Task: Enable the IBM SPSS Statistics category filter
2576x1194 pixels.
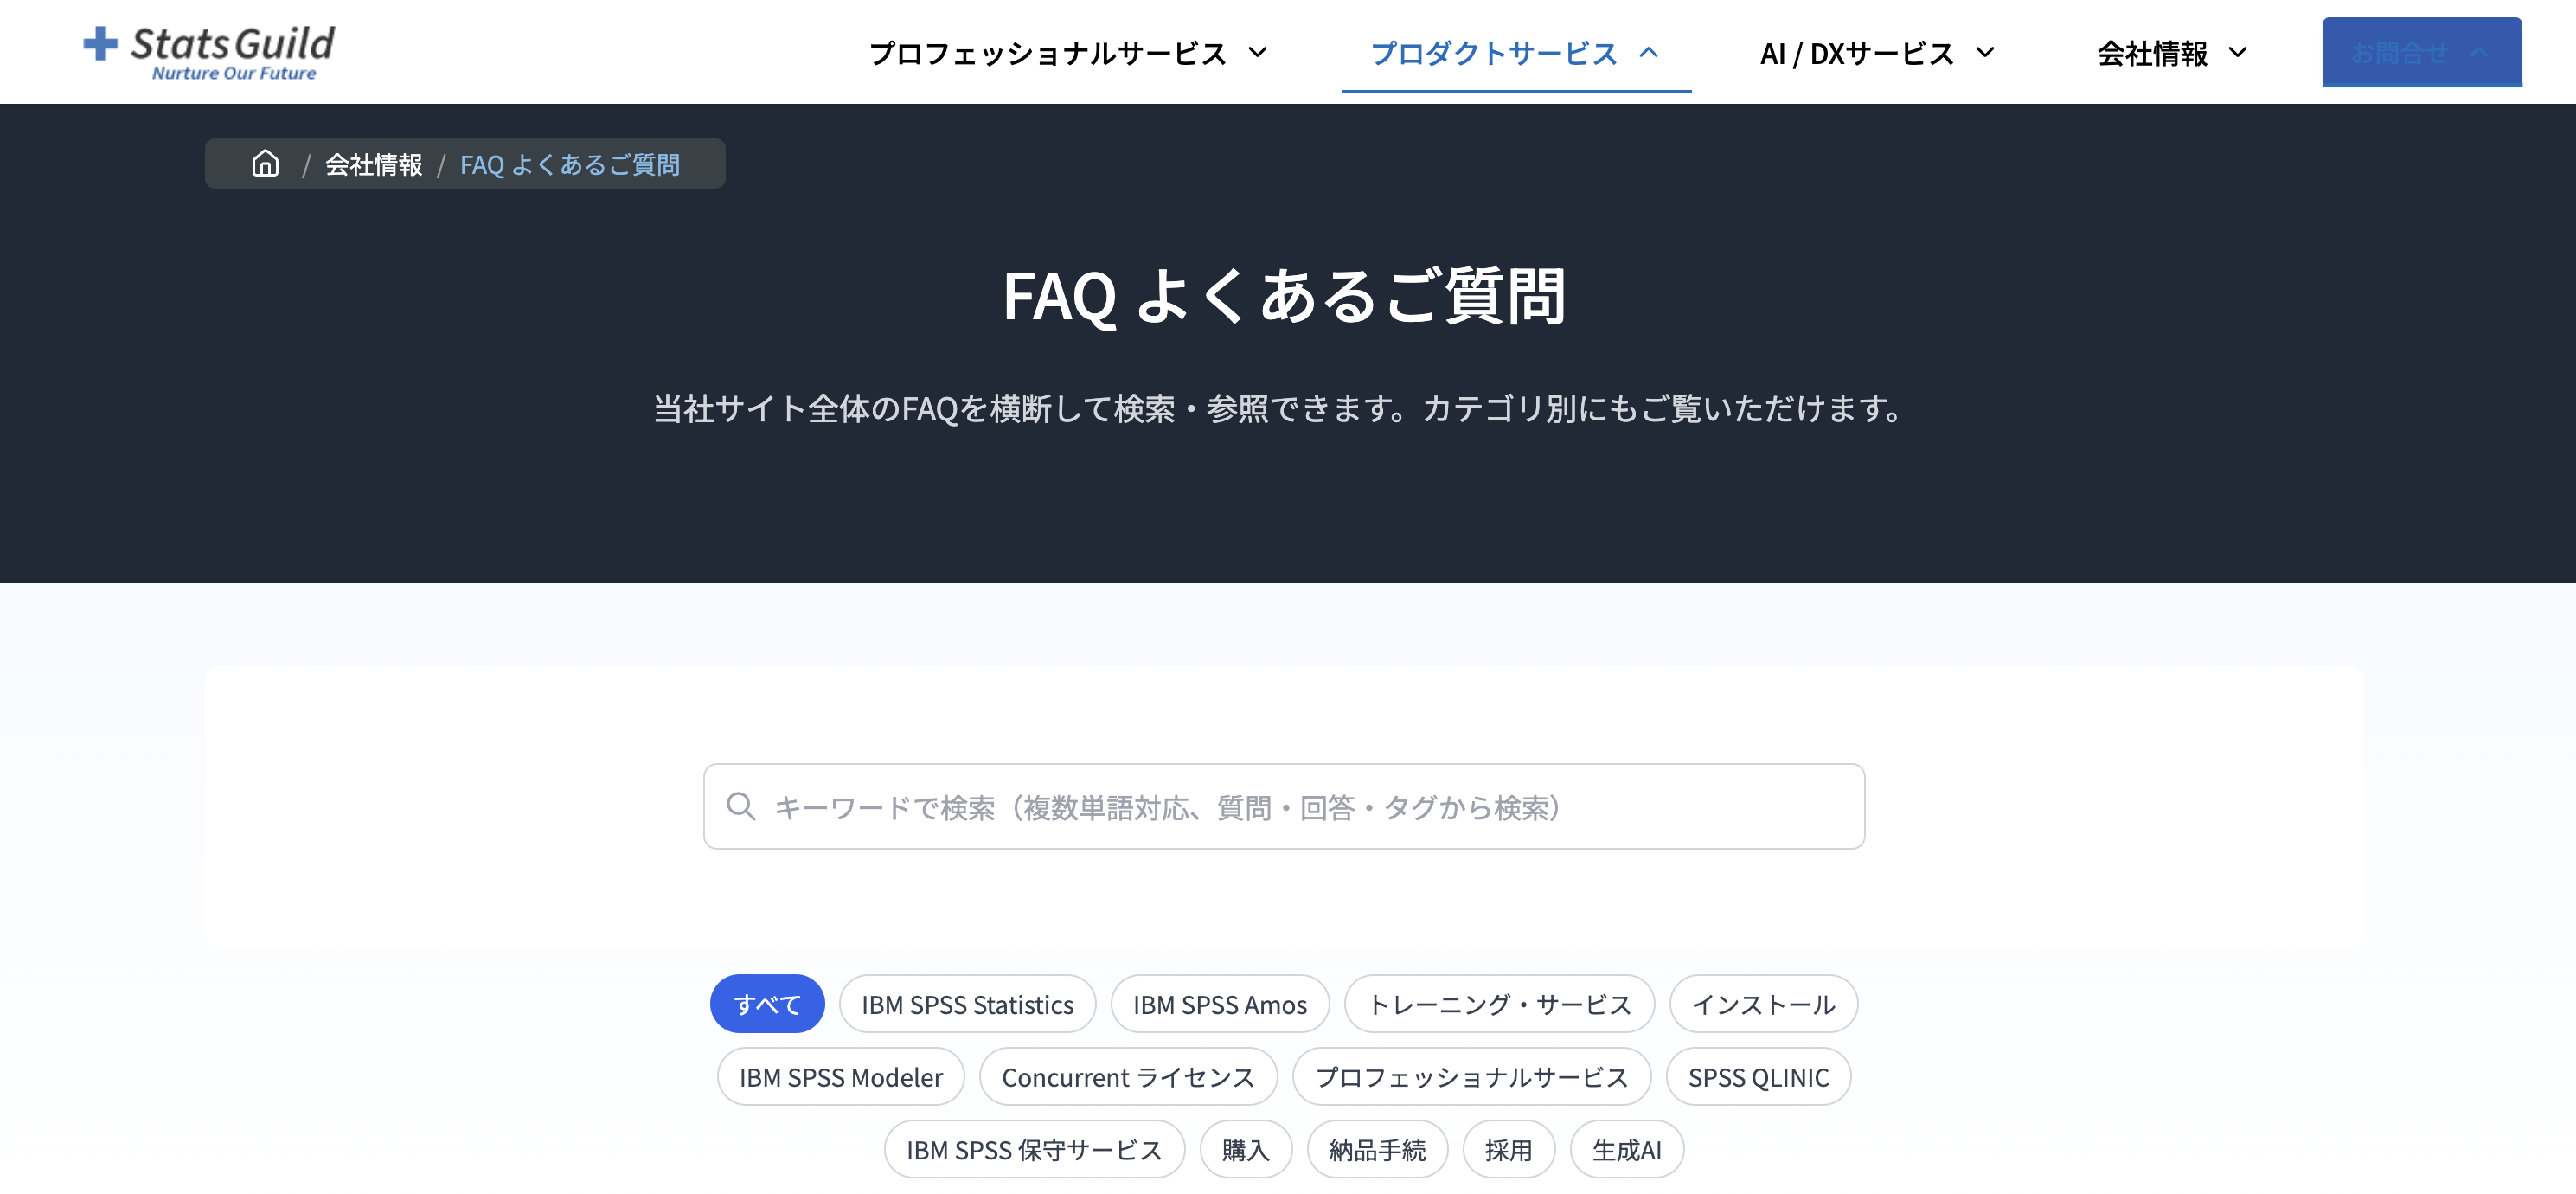Action: 967,1004
